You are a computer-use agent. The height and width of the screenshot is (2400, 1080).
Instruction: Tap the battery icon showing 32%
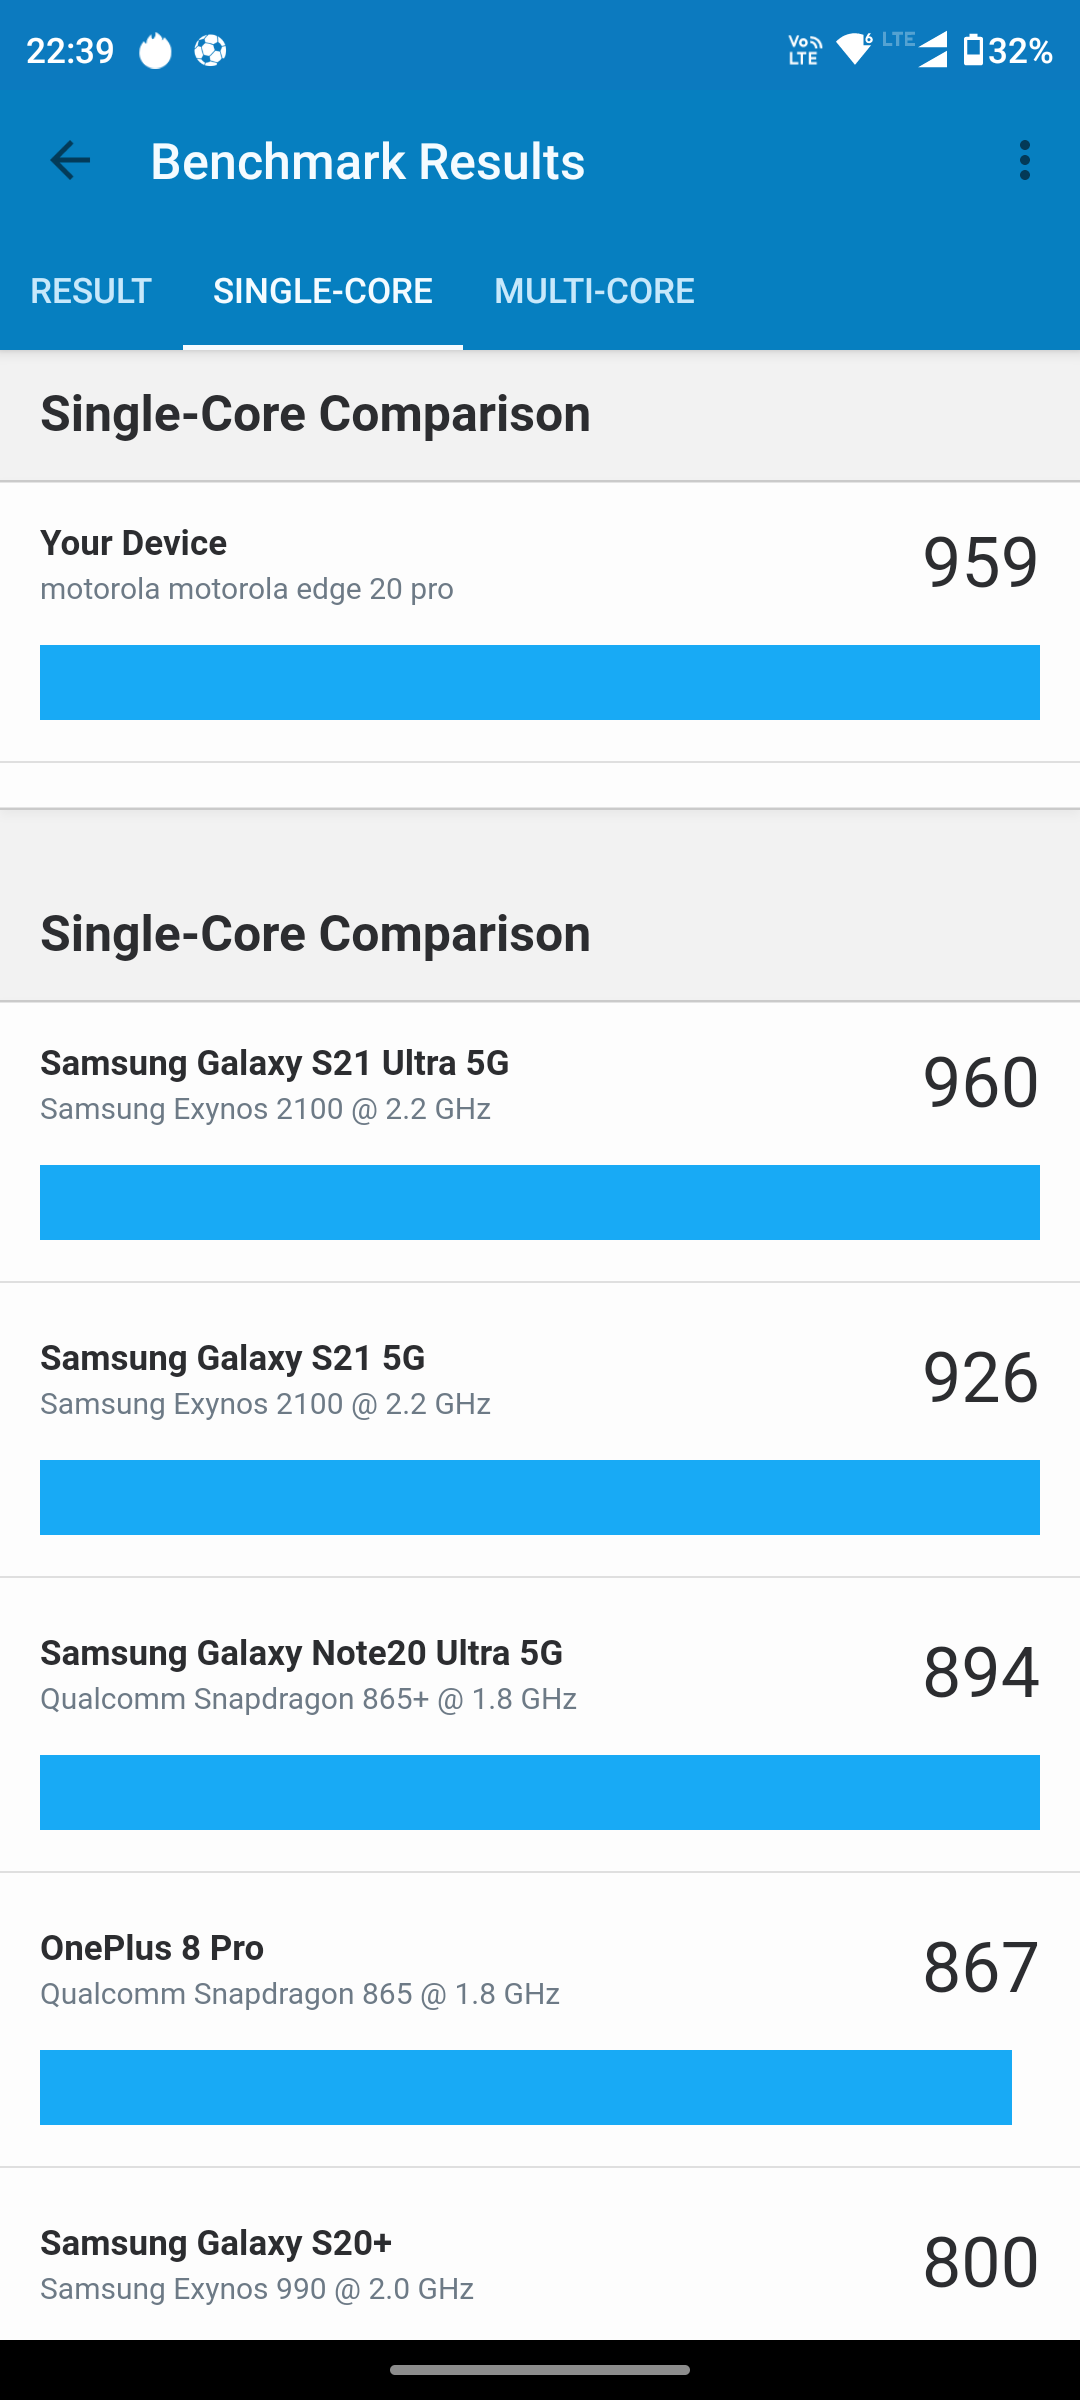pyautogui.click(x=973, y=50)
